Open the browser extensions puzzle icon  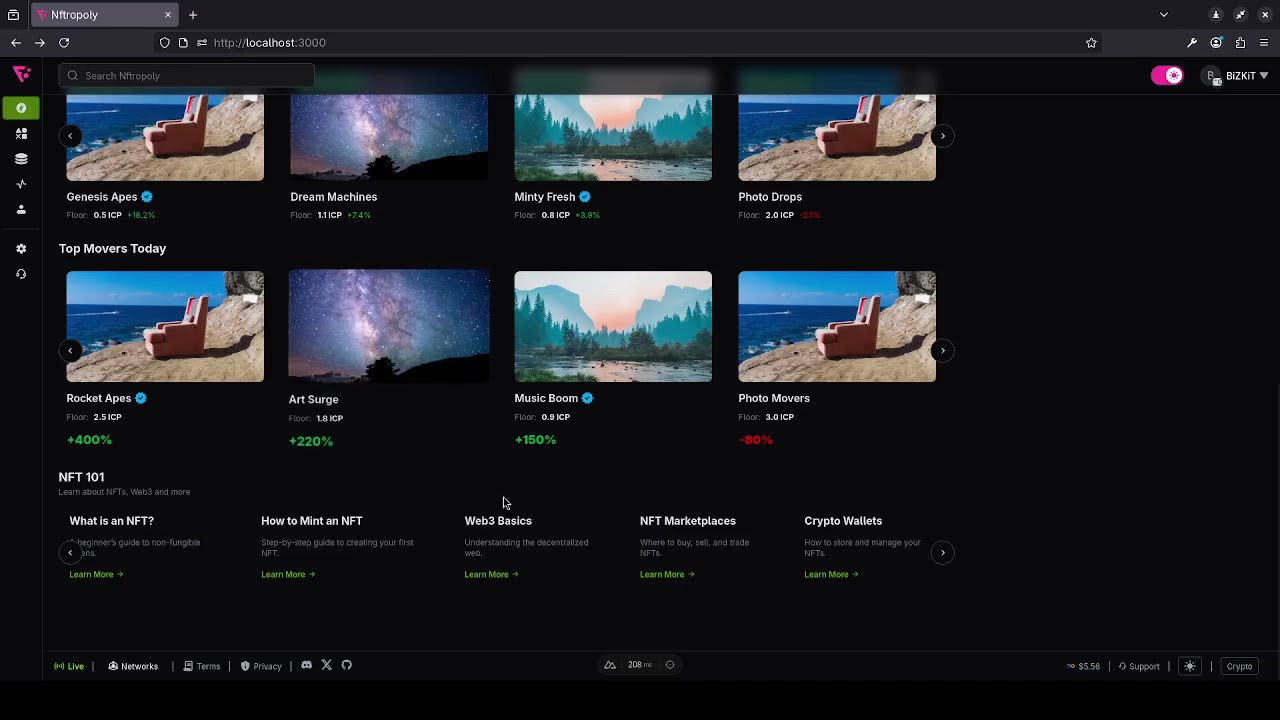(x=1240, y=43)
